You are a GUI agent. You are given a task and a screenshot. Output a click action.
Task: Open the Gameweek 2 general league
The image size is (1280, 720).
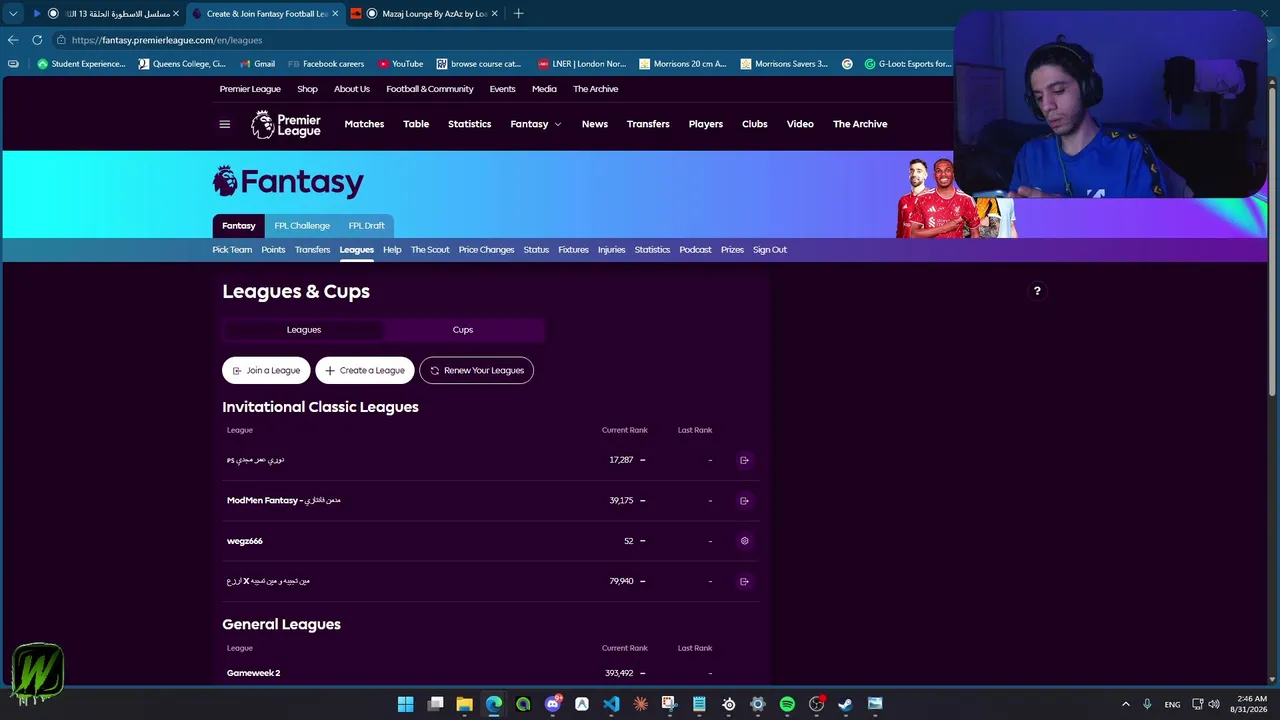[253, 673]
